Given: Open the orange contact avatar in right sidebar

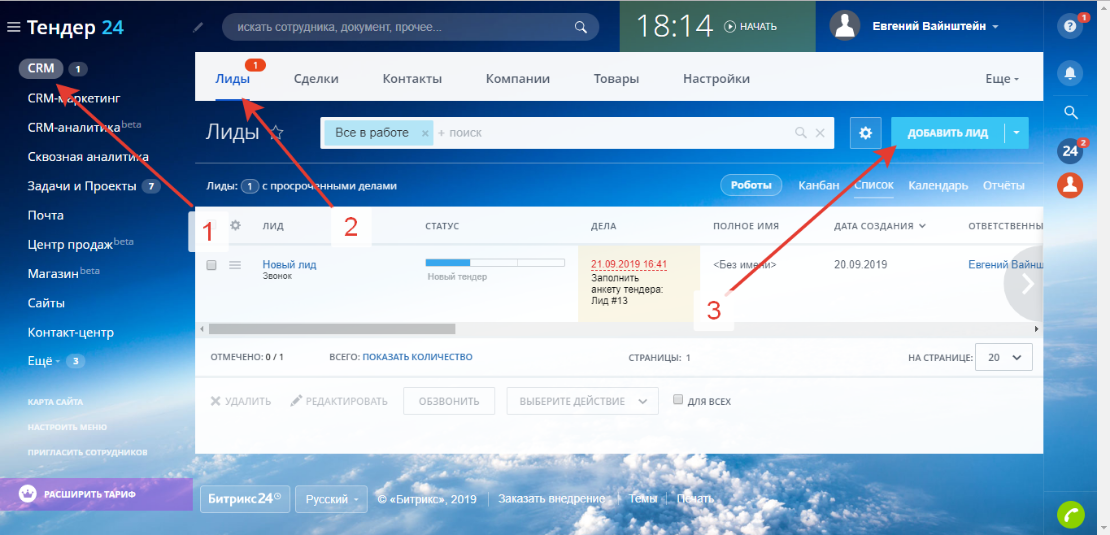Looking at the screenshot, I should [1070, 185].
